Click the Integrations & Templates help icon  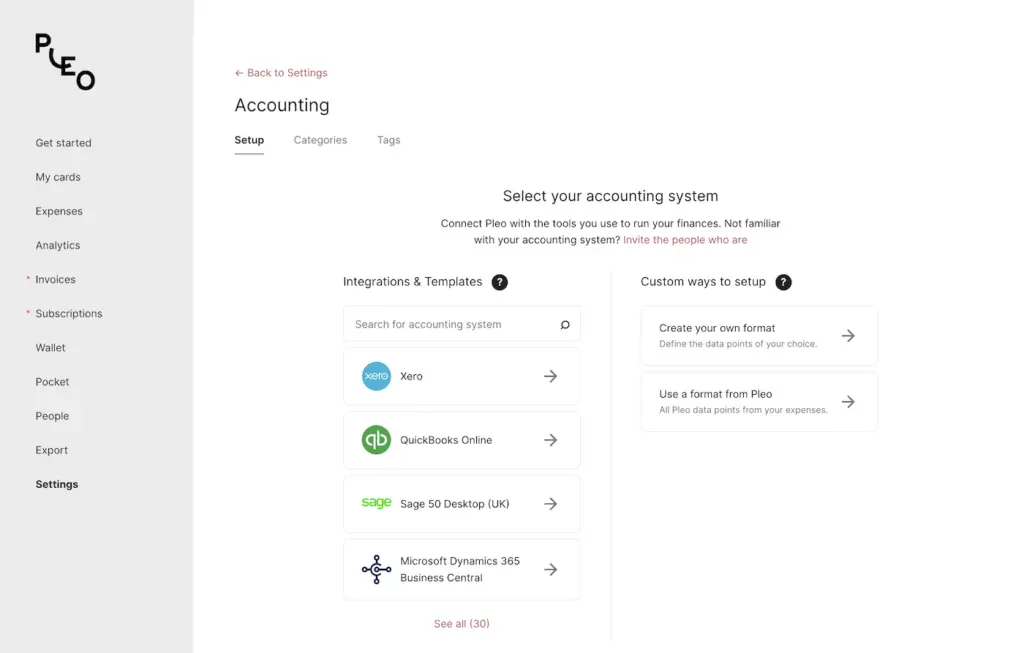pos(500,282)
